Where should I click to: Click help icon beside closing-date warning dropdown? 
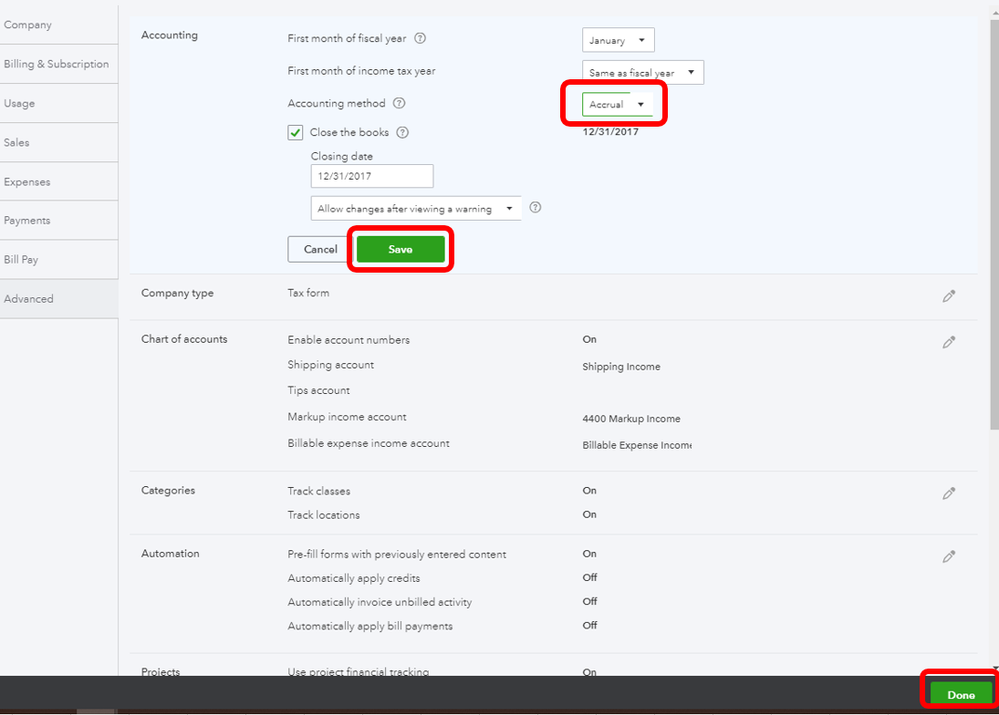tap(535, 207)
